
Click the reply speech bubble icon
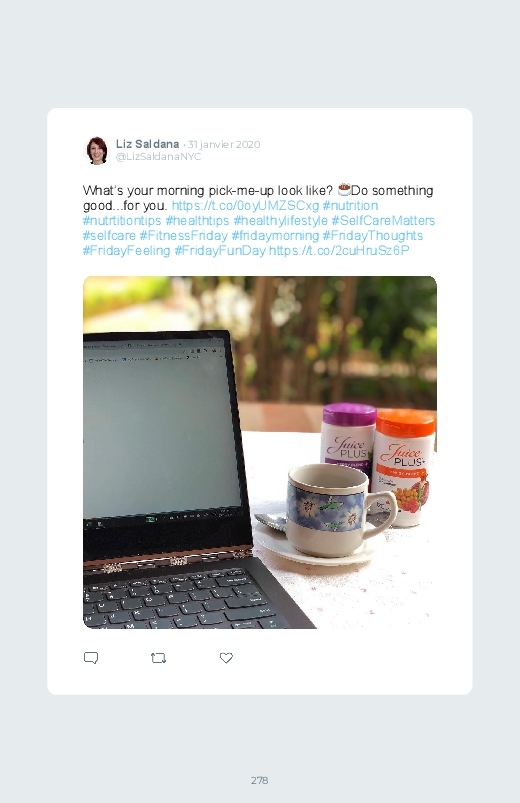point(91,658)
